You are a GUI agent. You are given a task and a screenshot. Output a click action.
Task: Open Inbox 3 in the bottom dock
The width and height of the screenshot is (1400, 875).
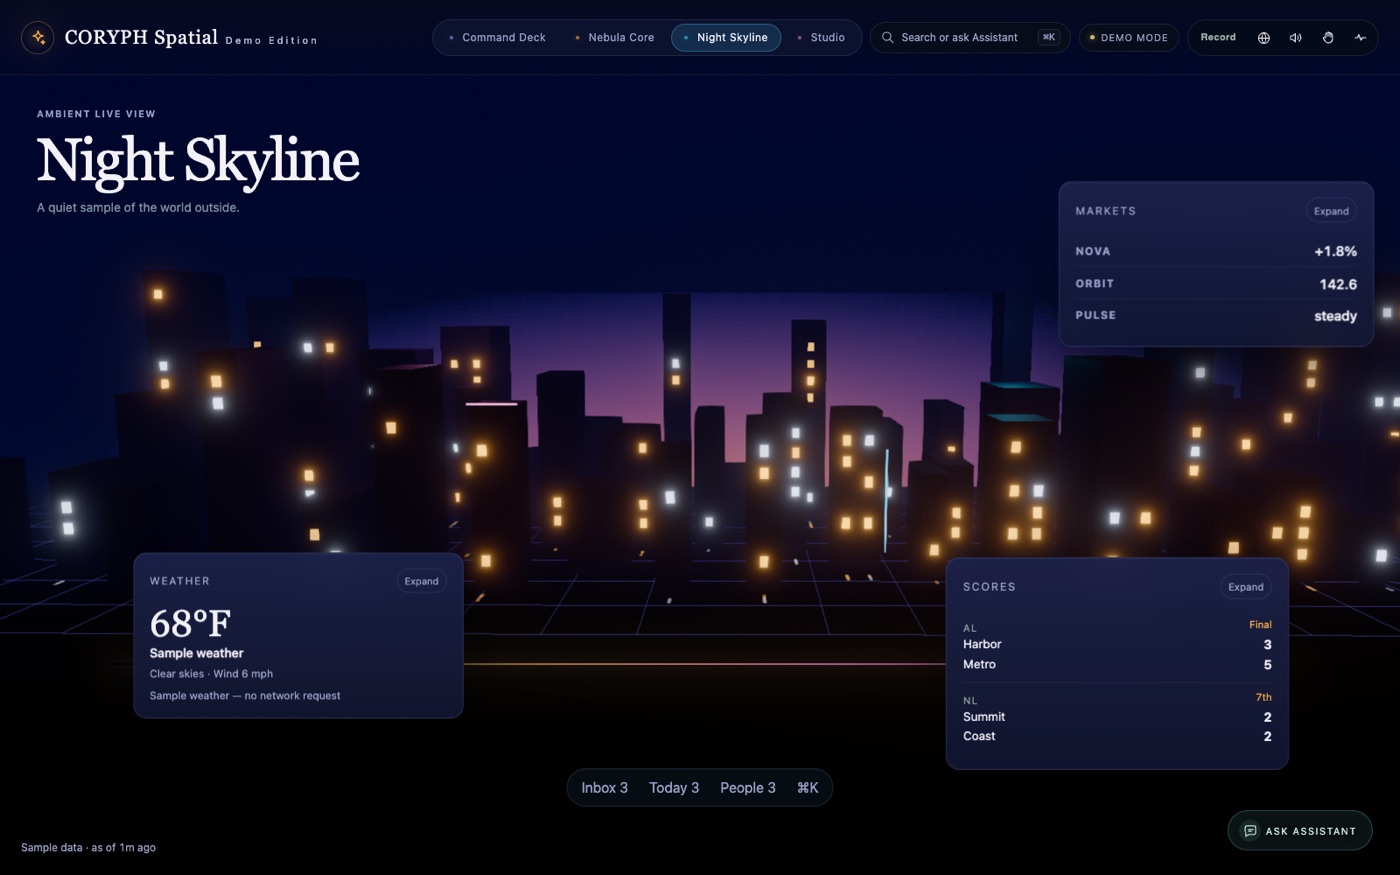(605, 788)
